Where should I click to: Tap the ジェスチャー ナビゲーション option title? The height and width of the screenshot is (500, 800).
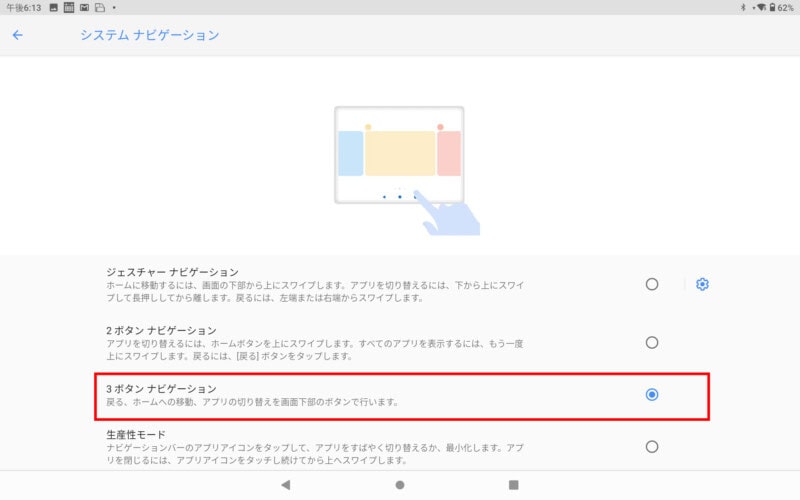click(x=172, y=272)
